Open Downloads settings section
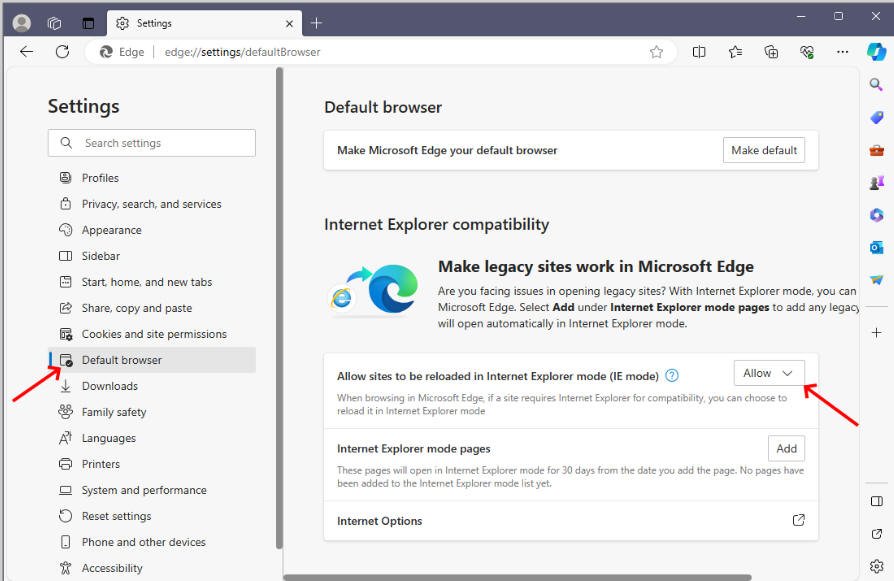 [152, 387]
